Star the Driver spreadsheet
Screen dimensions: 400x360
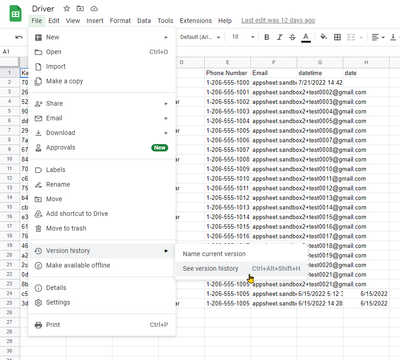[67, 8]
